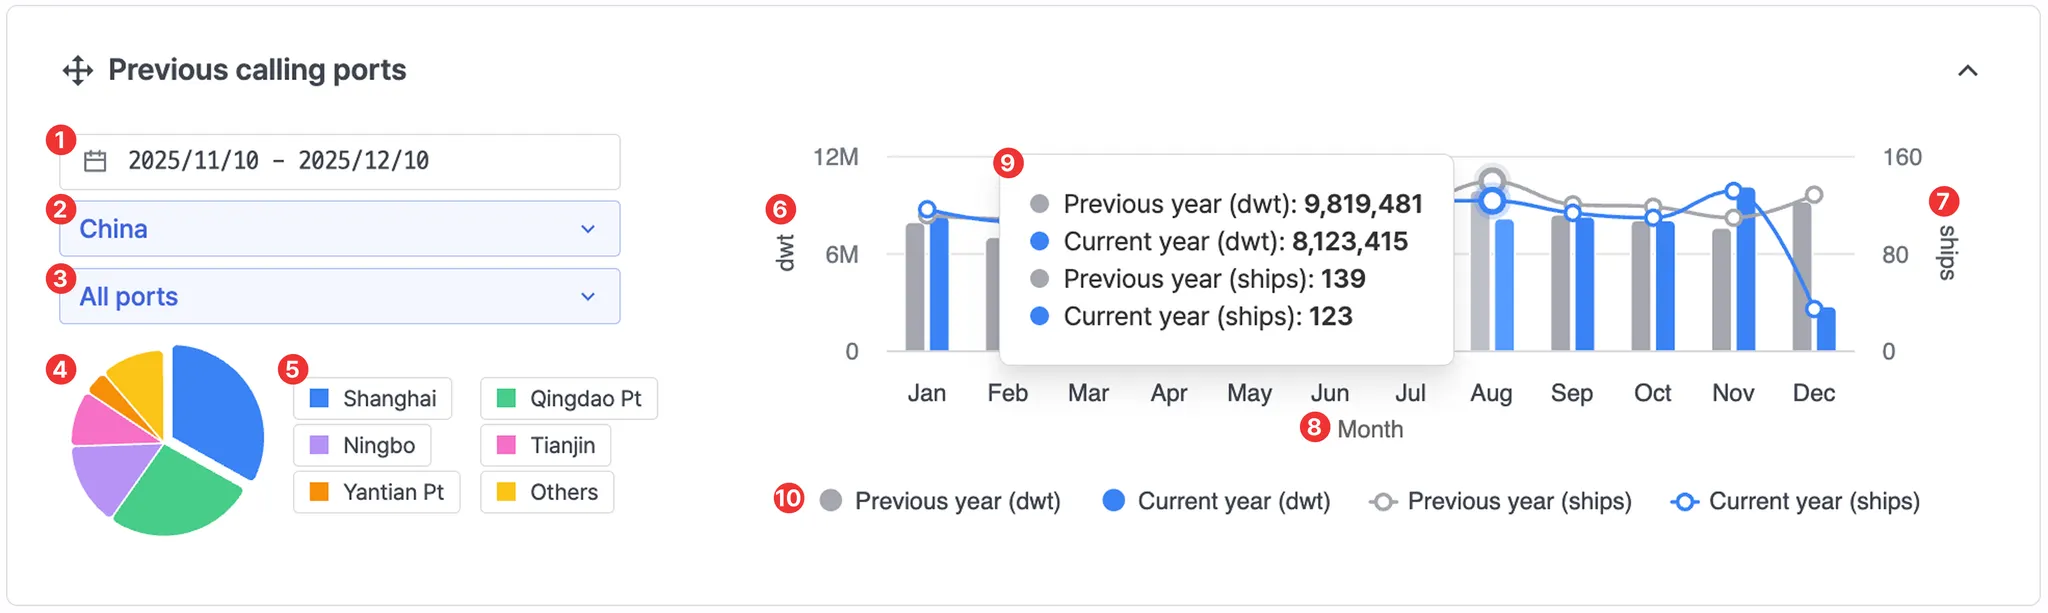The image size is (2048, 613).
Task: Click the calendar icon in date field
Action: point(95,161)
